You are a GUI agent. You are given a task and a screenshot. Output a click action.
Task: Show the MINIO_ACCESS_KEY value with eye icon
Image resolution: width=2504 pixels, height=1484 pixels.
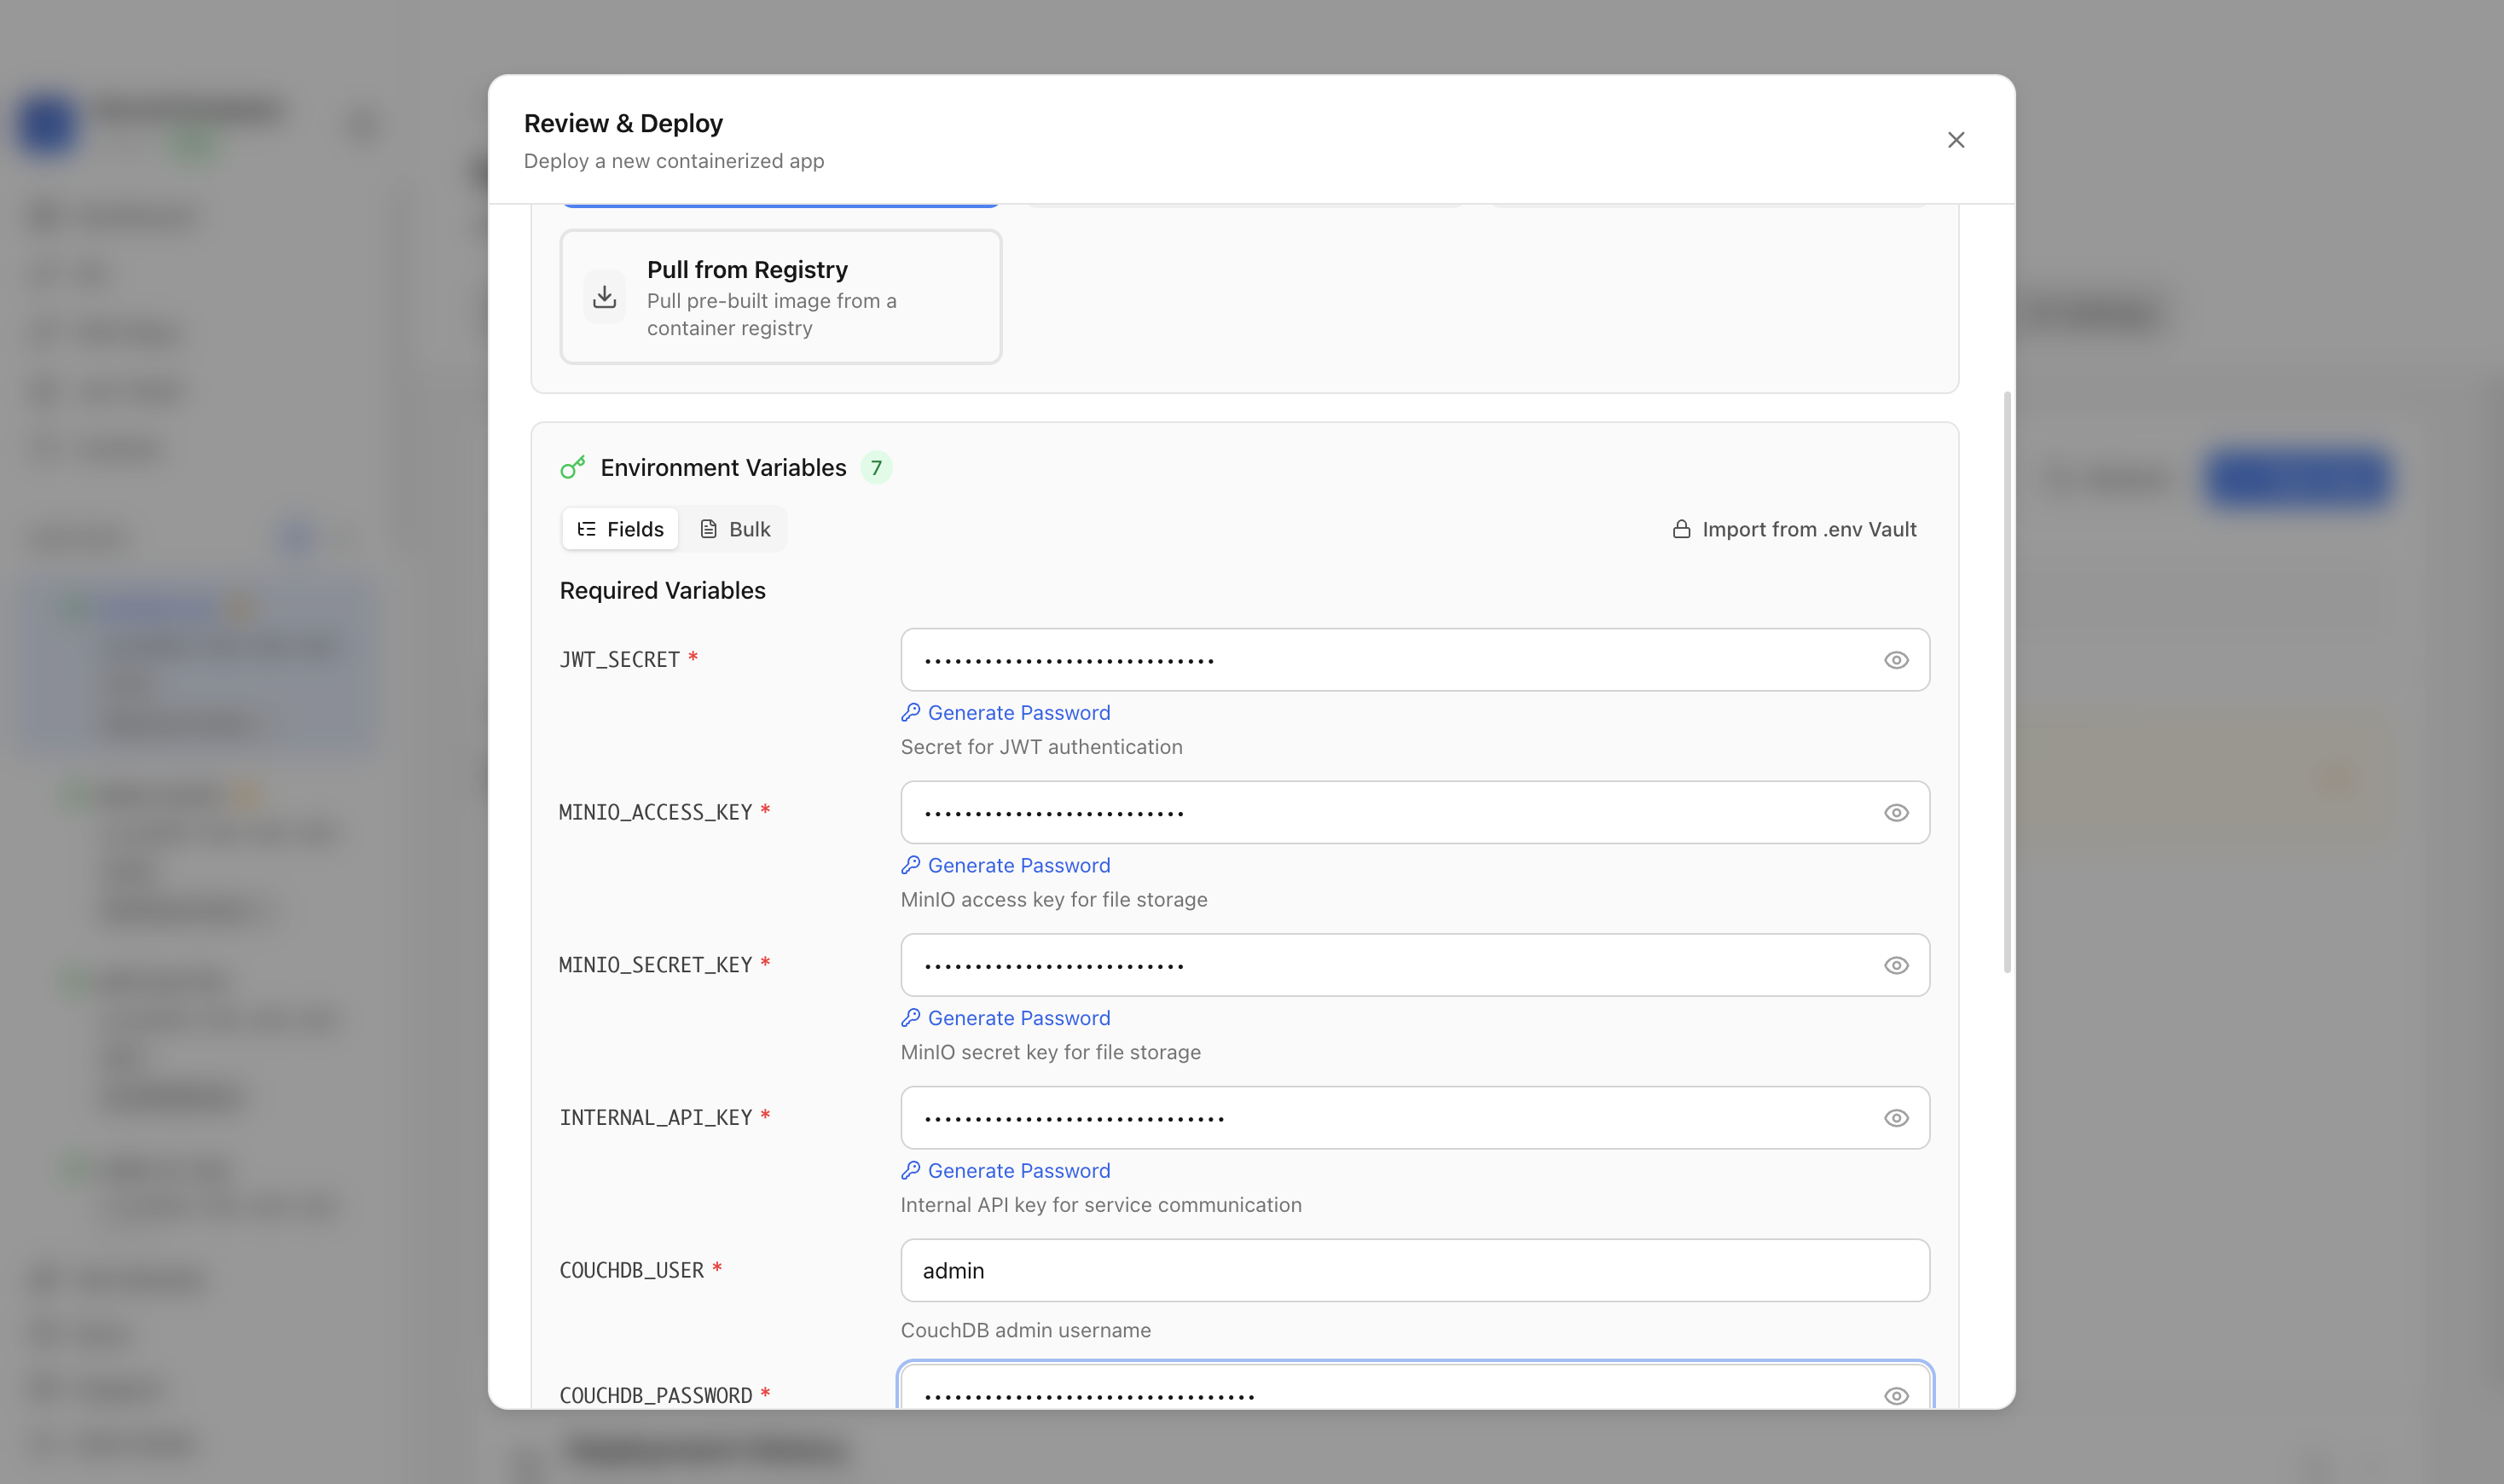(1896, 813)
